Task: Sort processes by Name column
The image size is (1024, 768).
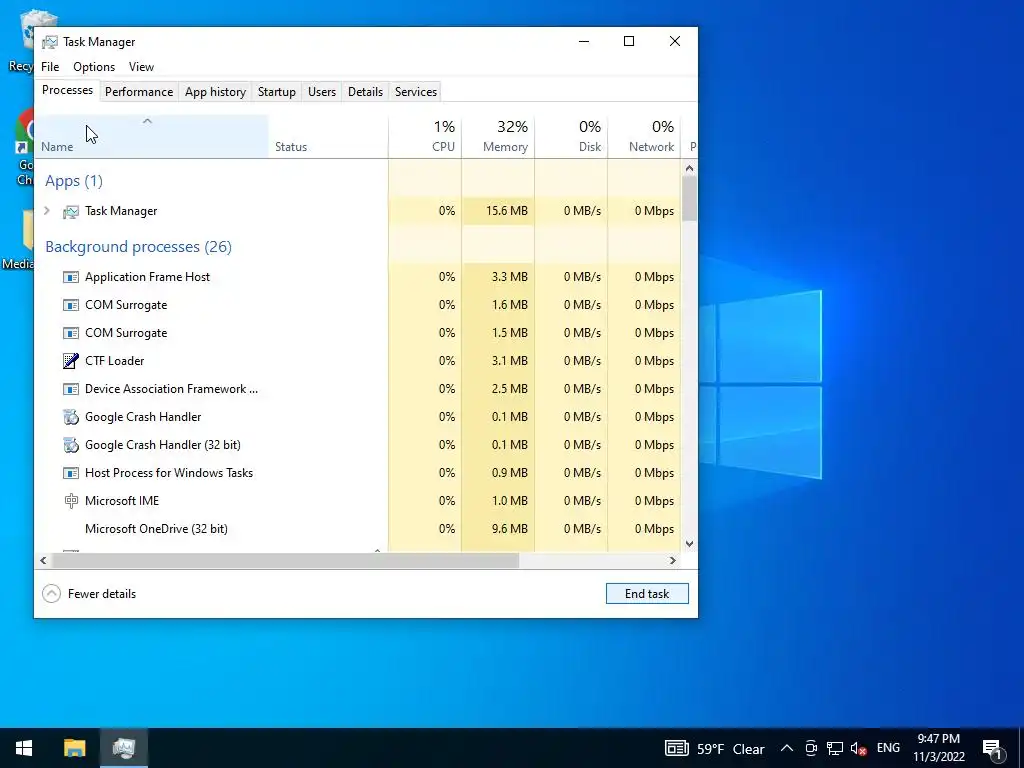Action: point(152,136)
